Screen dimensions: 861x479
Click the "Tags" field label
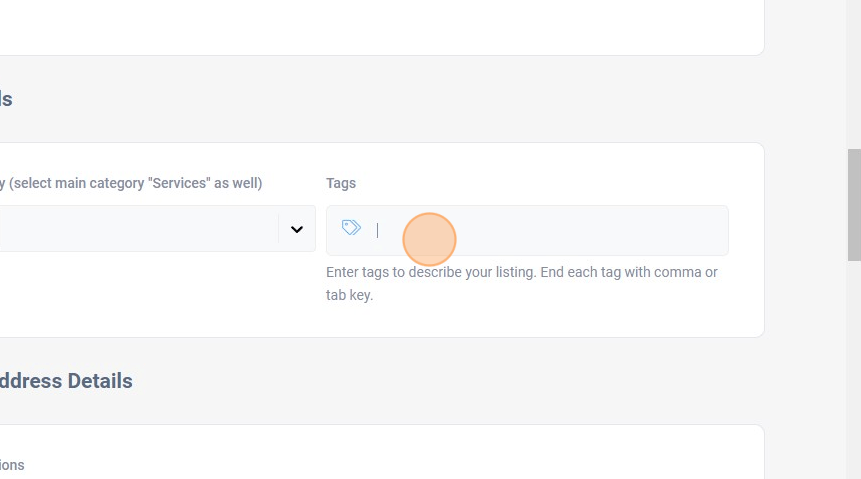[x=341, y=183]
